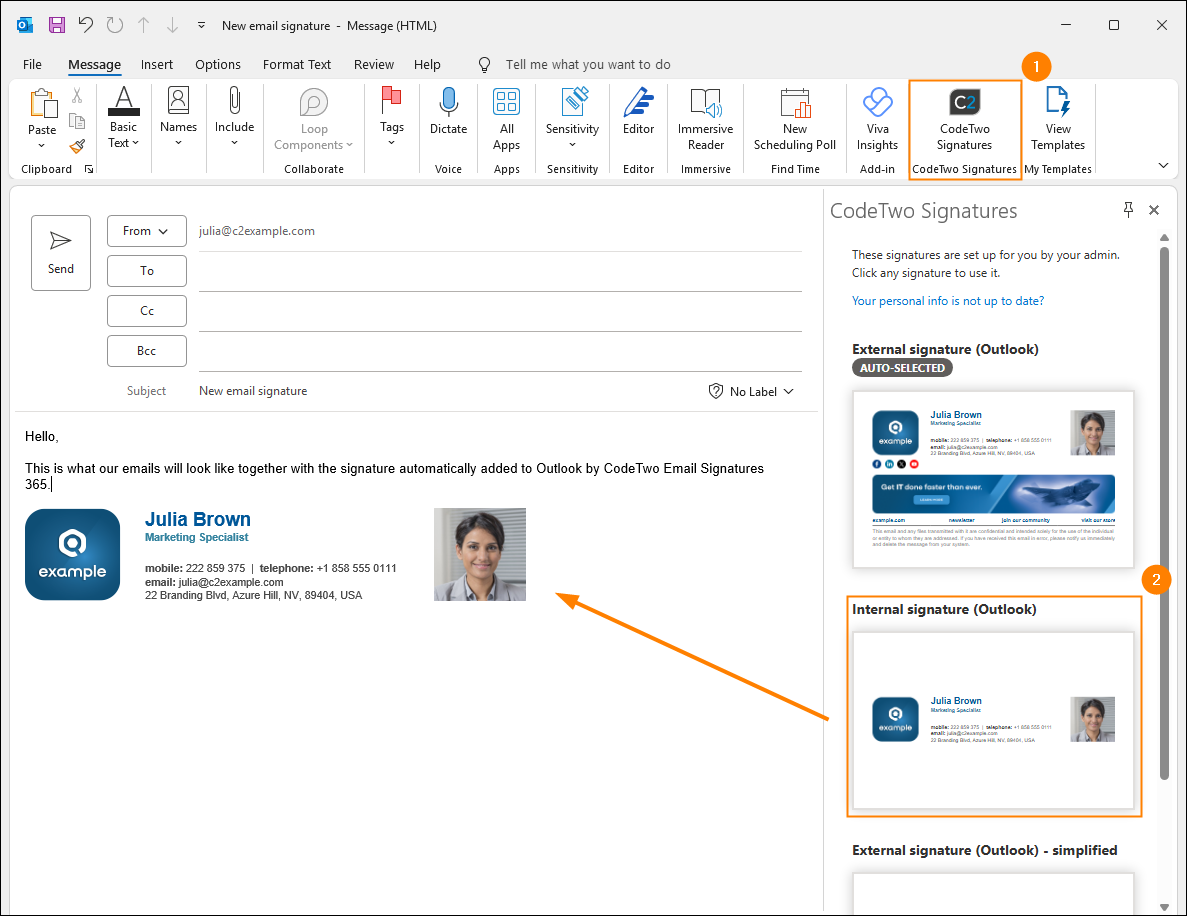The height and width of the screenshot is (916, 1187).
Task: Collapse the ribbon with the chevron
Action: click(x=1163, y=165)
